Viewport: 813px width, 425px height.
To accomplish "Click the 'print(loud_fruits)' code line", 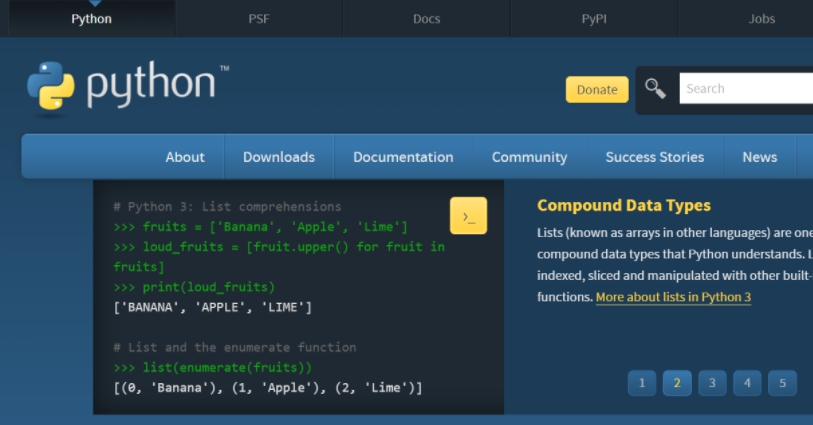I will click(194, 287).
